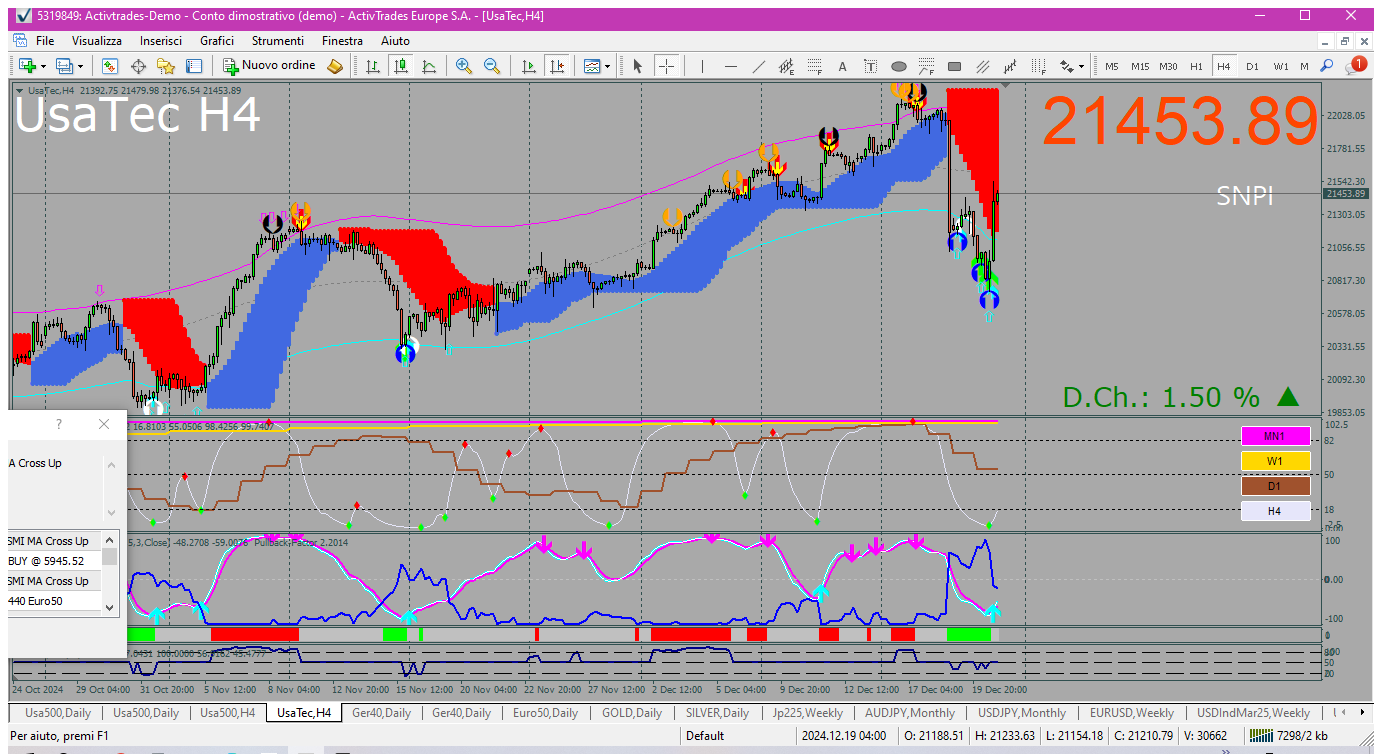Switch to the EURUSD,Weekly chart tab
The width and height of the screenshot is (1382, 754).
(1132, 713)
